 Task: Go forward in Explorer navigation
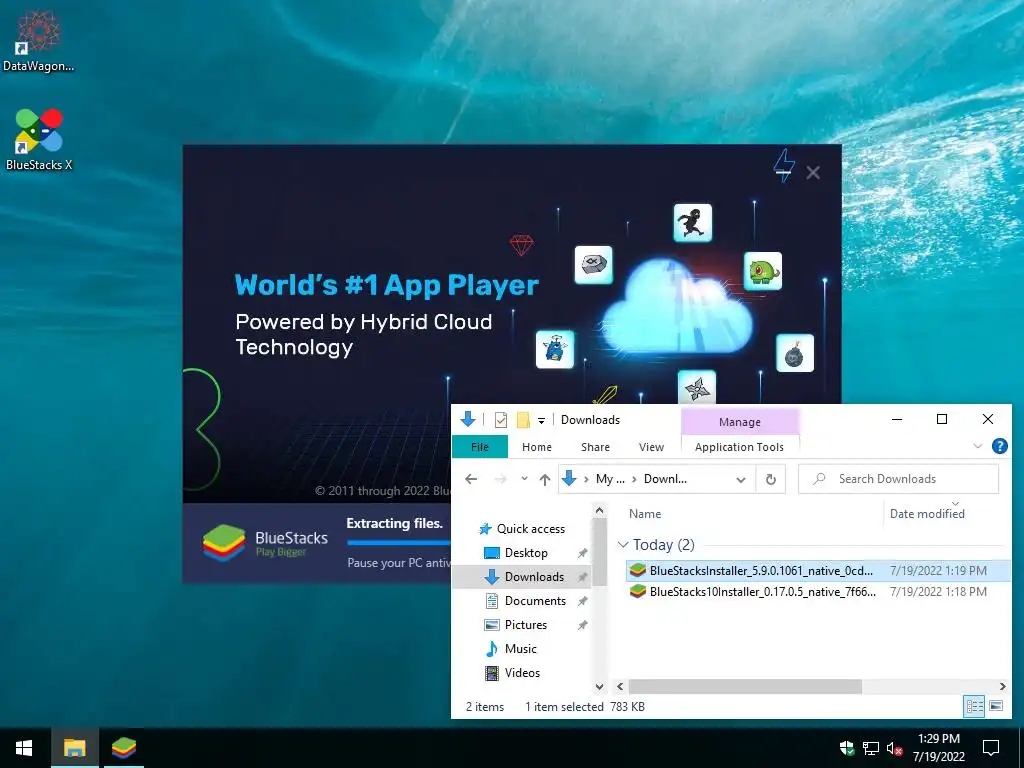(x=500, y=479)
